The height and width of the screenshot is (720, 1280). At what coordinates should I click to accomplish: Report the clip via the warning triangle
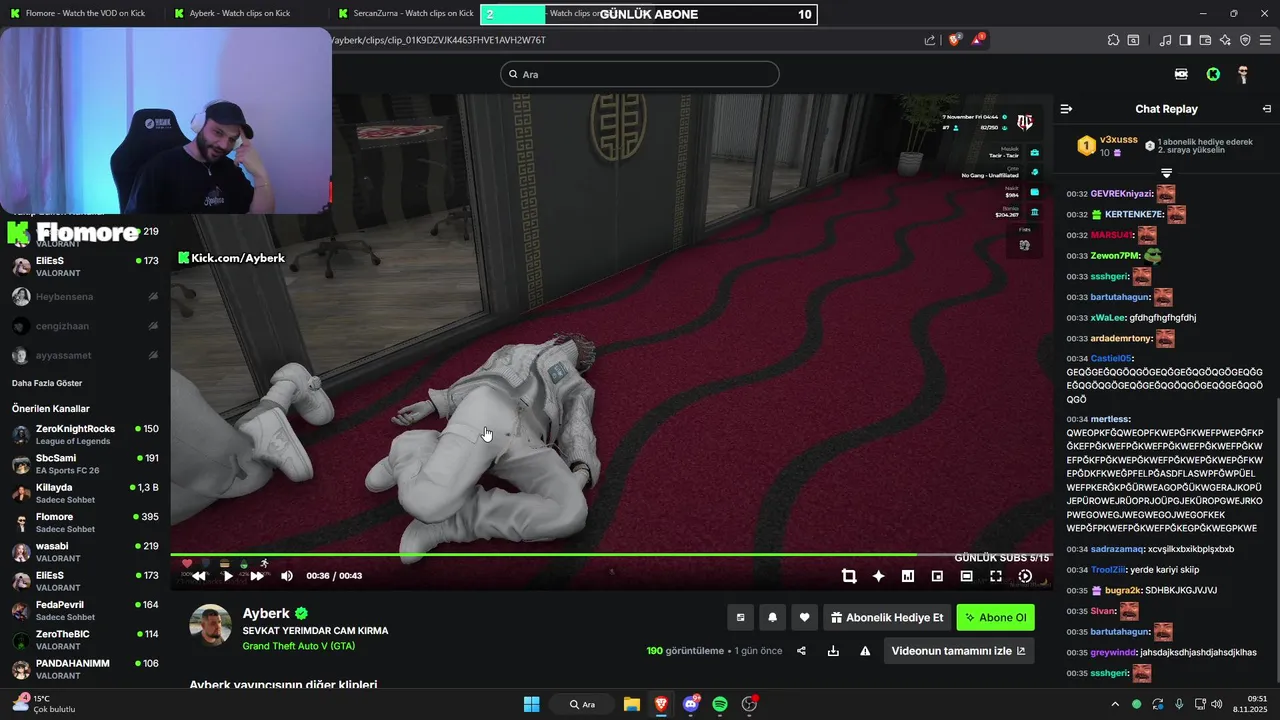pyautogui.click(x=865, y=651)
